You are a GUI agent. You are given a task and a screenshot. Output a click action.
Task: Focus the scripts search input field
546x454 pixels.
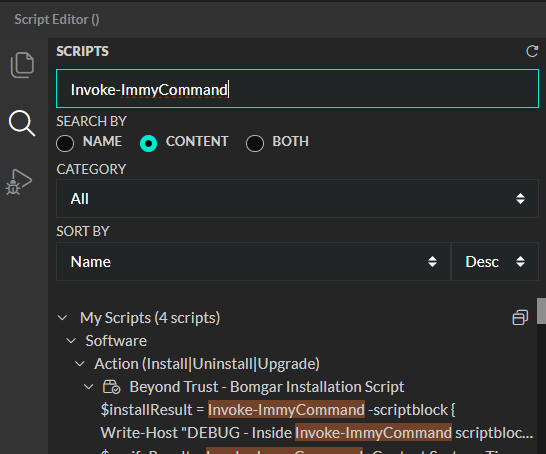click(x=297, y=89)
